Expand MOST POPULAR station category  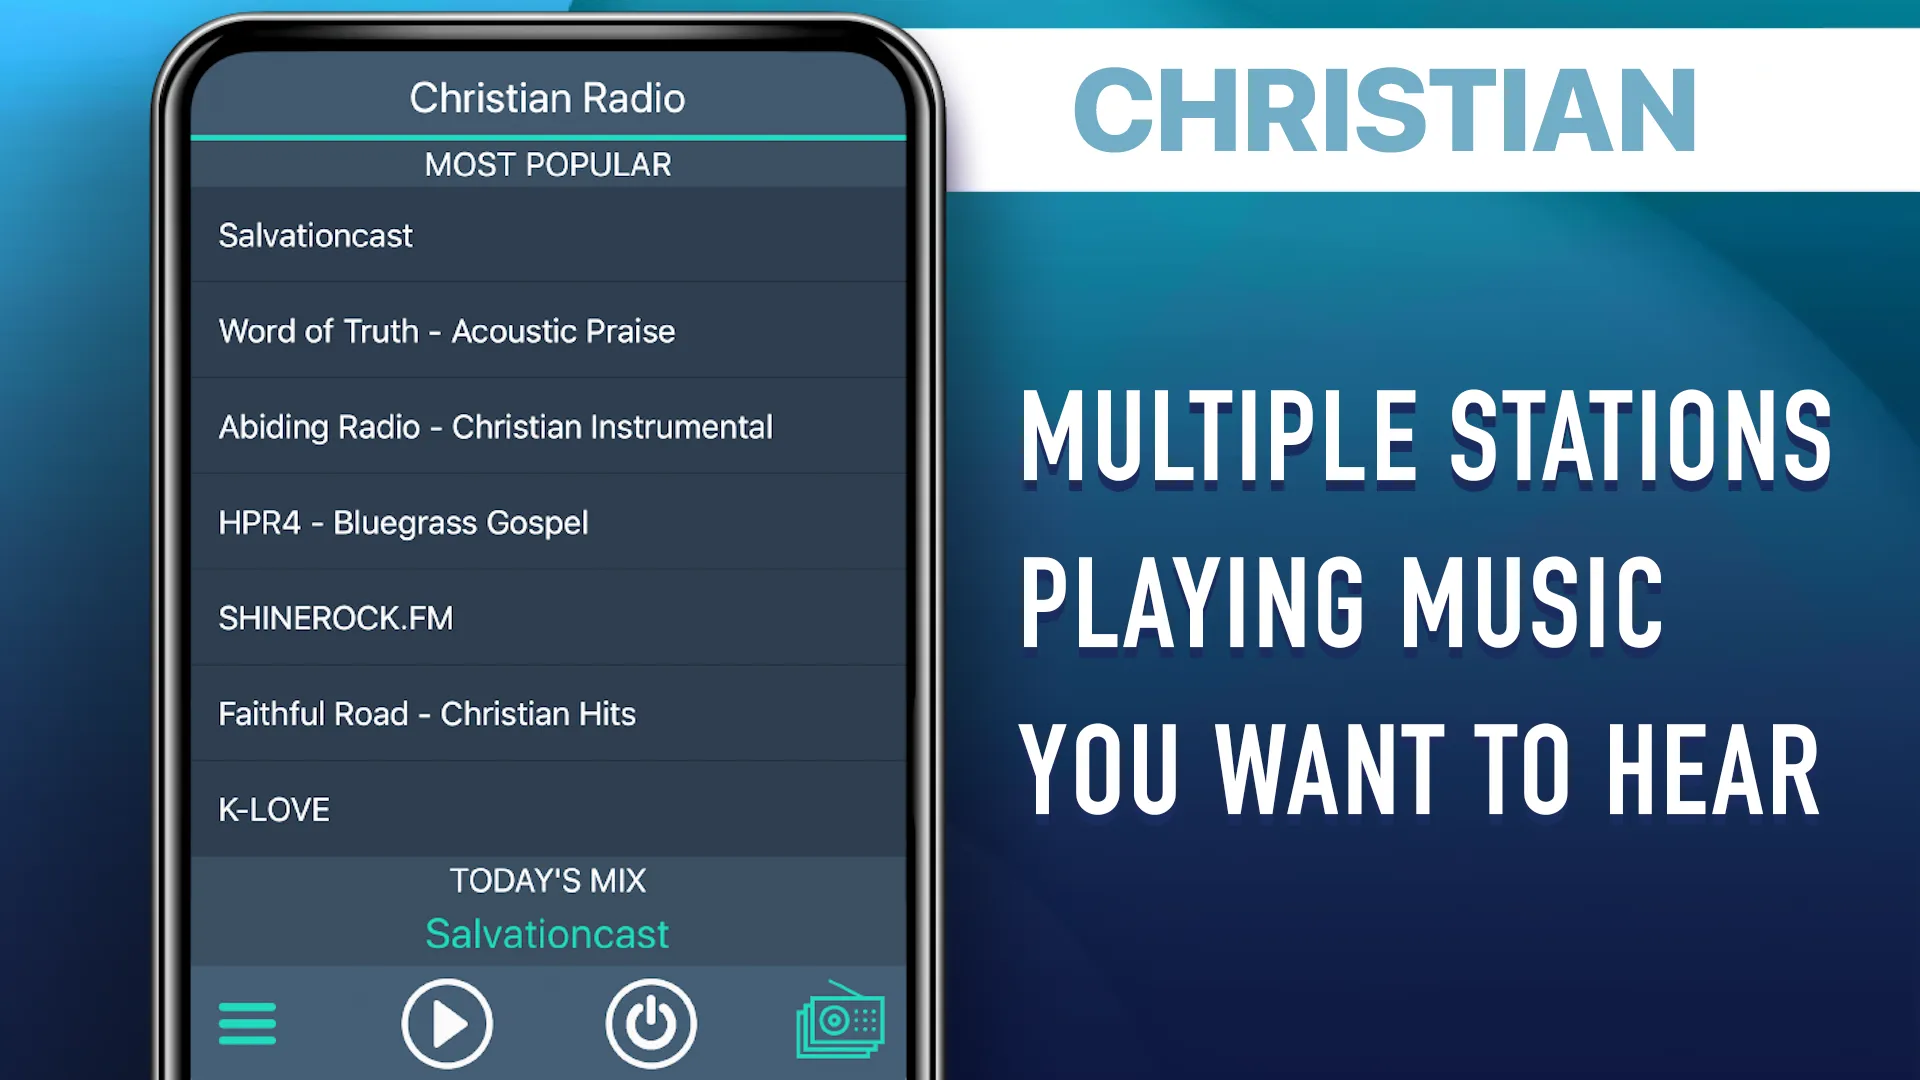click(x=547, y=162)
